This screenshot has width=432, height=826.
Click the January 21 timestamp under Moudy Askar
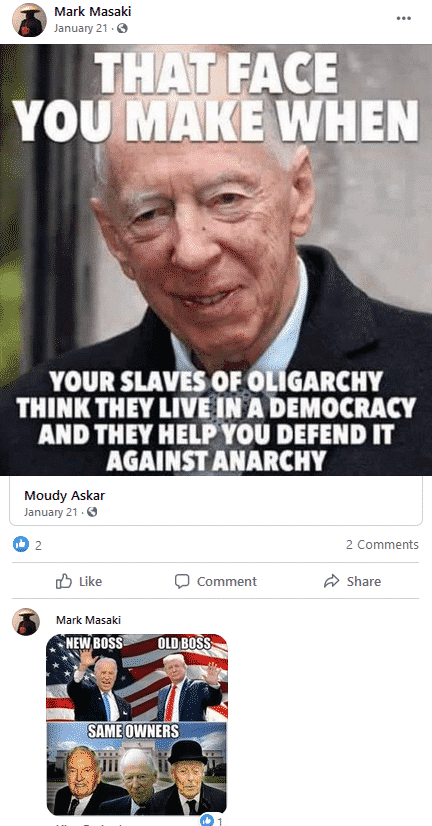pyautogui.click(x=51, y=512)
